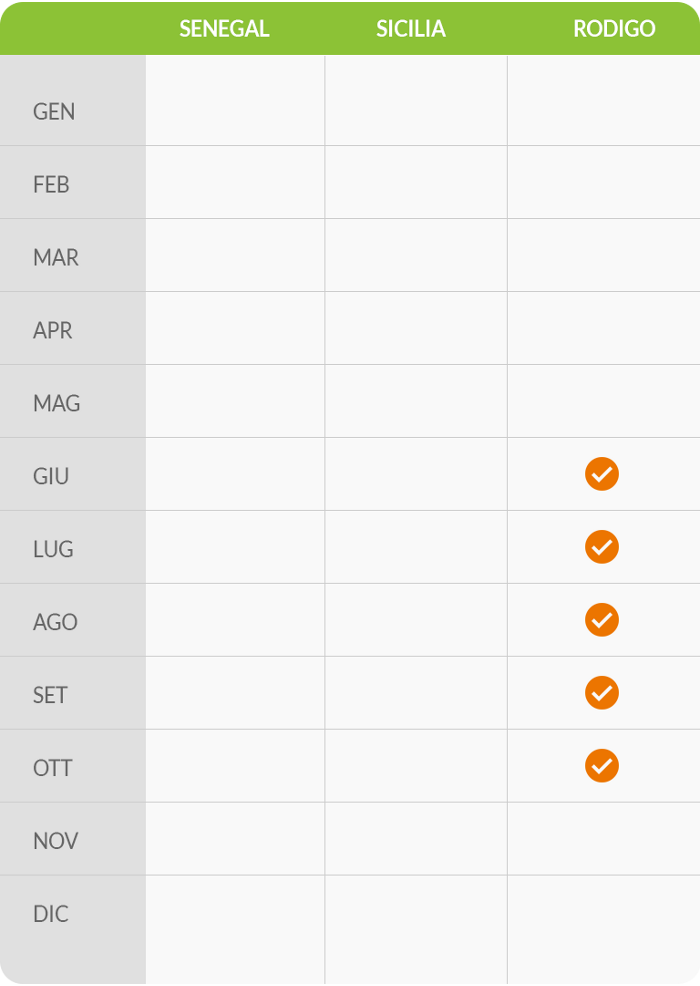Click the orange checkmark in AGO row
Viewport: 700px width, 986px height.
click(x=602, y=620)
